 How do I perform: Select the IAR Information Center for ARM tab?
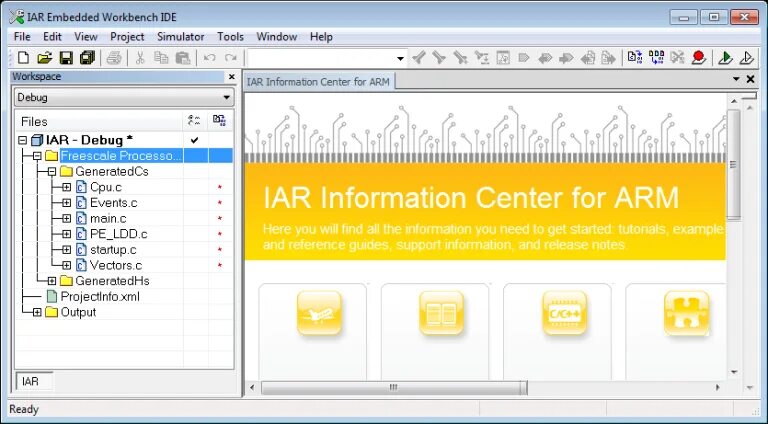point(318,82)
